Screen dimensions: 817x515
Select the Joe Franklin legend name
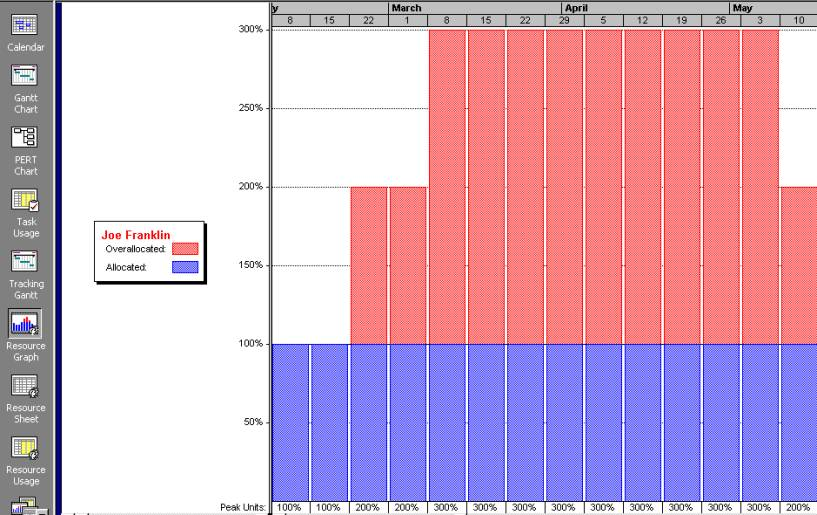click(x=136, y=235)
